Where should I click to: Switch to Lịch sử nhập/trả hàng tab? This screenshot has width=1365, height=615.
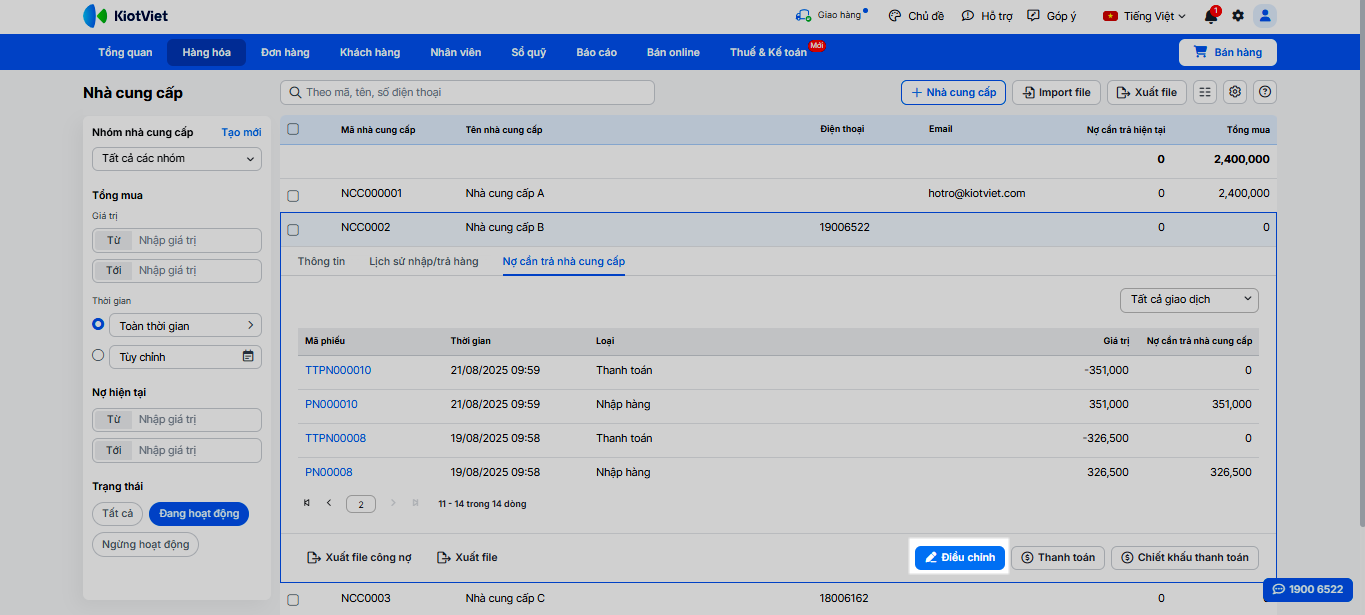423,261
